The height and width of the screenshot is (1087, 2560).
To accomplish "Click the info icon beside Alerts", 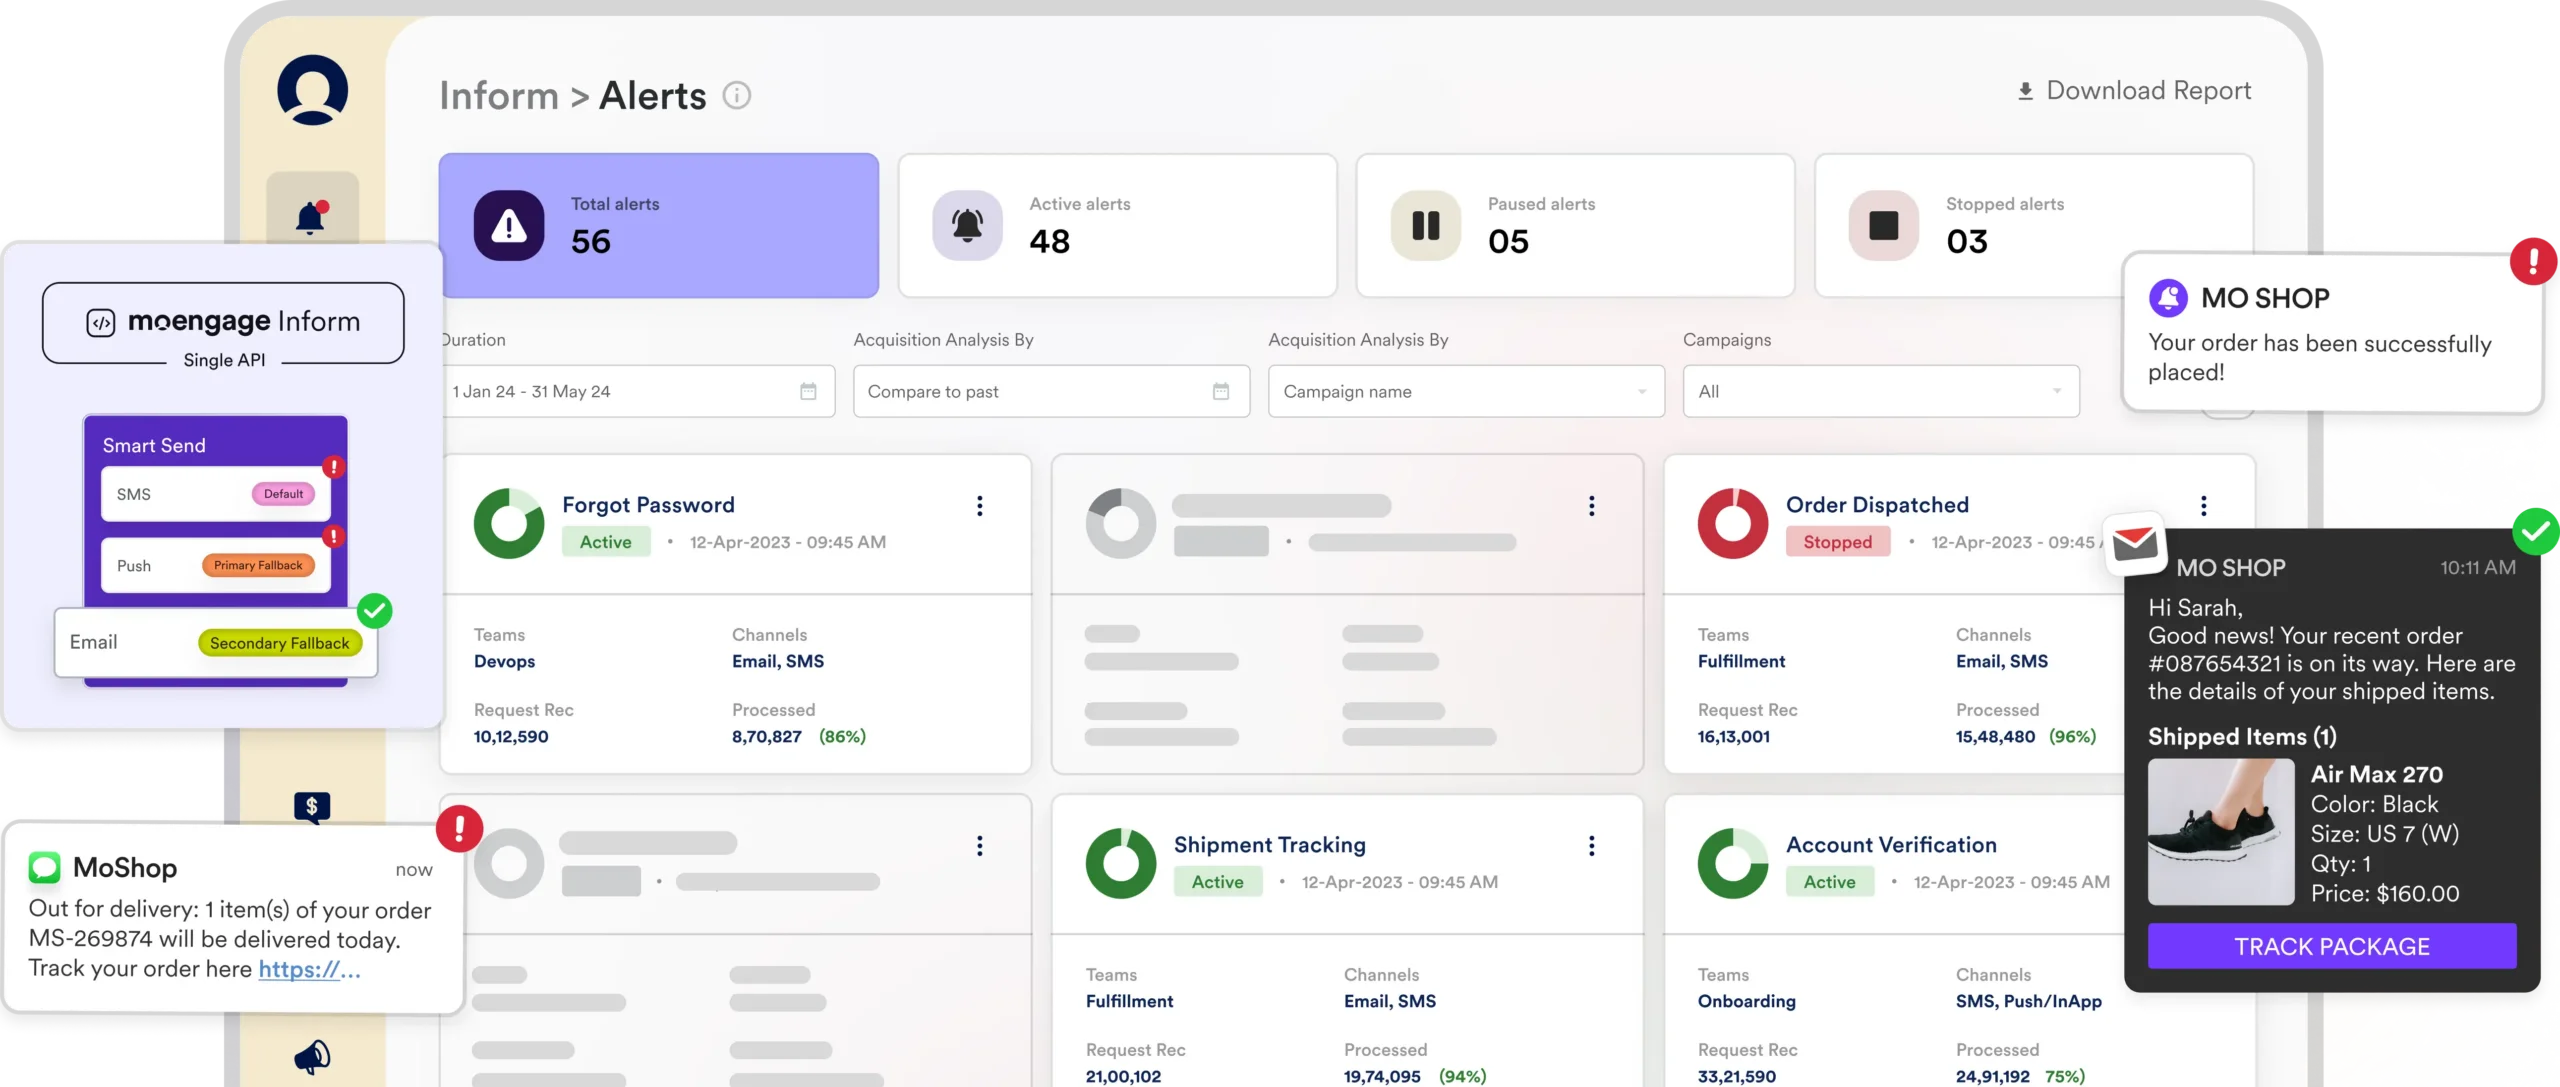I will [x=737, y=96].
